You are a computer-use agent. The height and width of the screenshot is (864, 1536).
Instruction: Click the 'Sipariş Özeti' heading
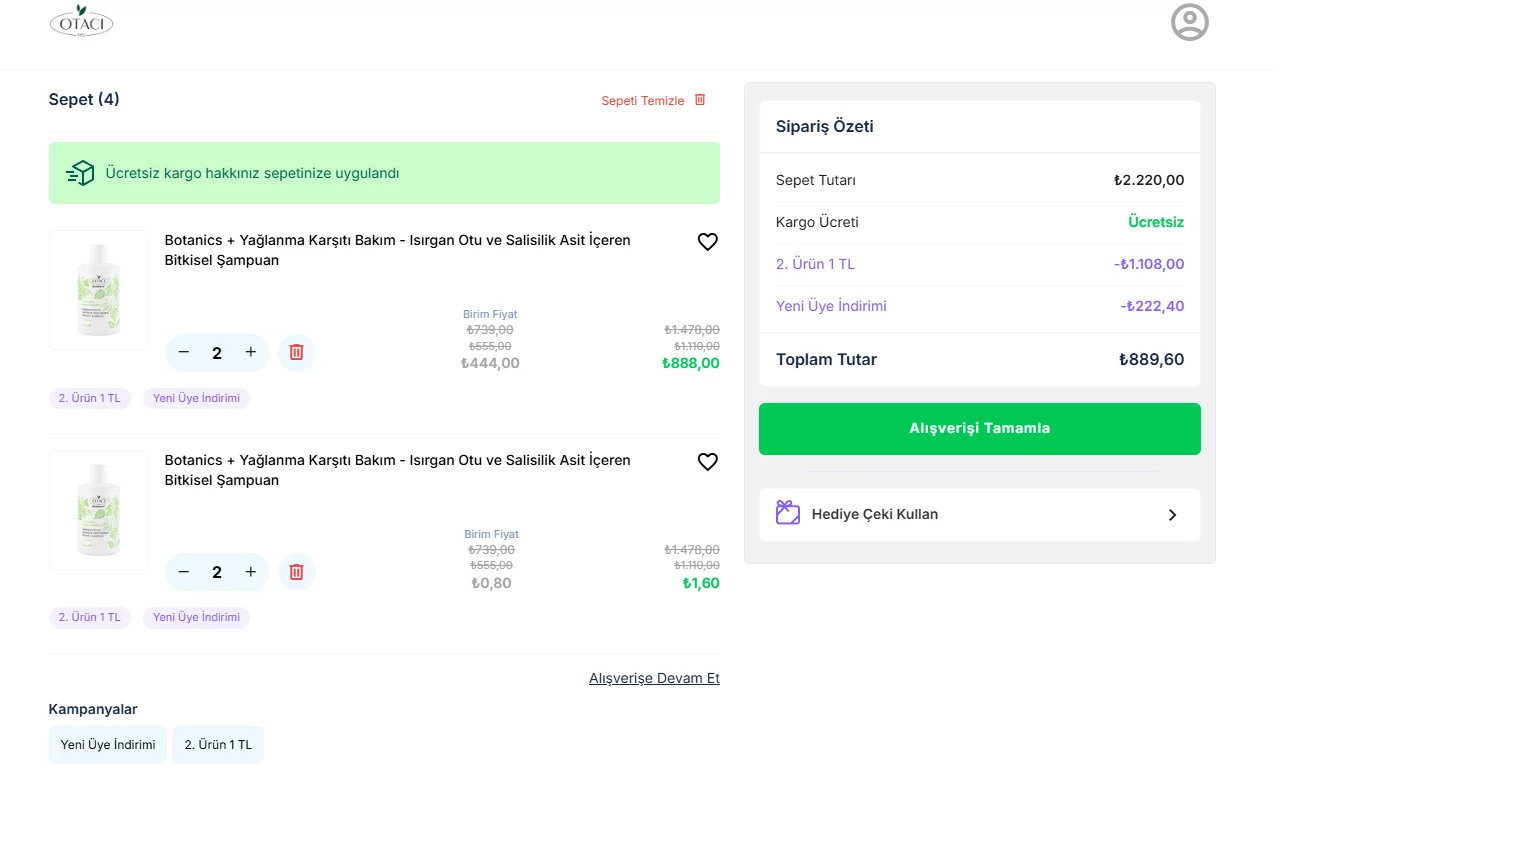coord(825,126)
